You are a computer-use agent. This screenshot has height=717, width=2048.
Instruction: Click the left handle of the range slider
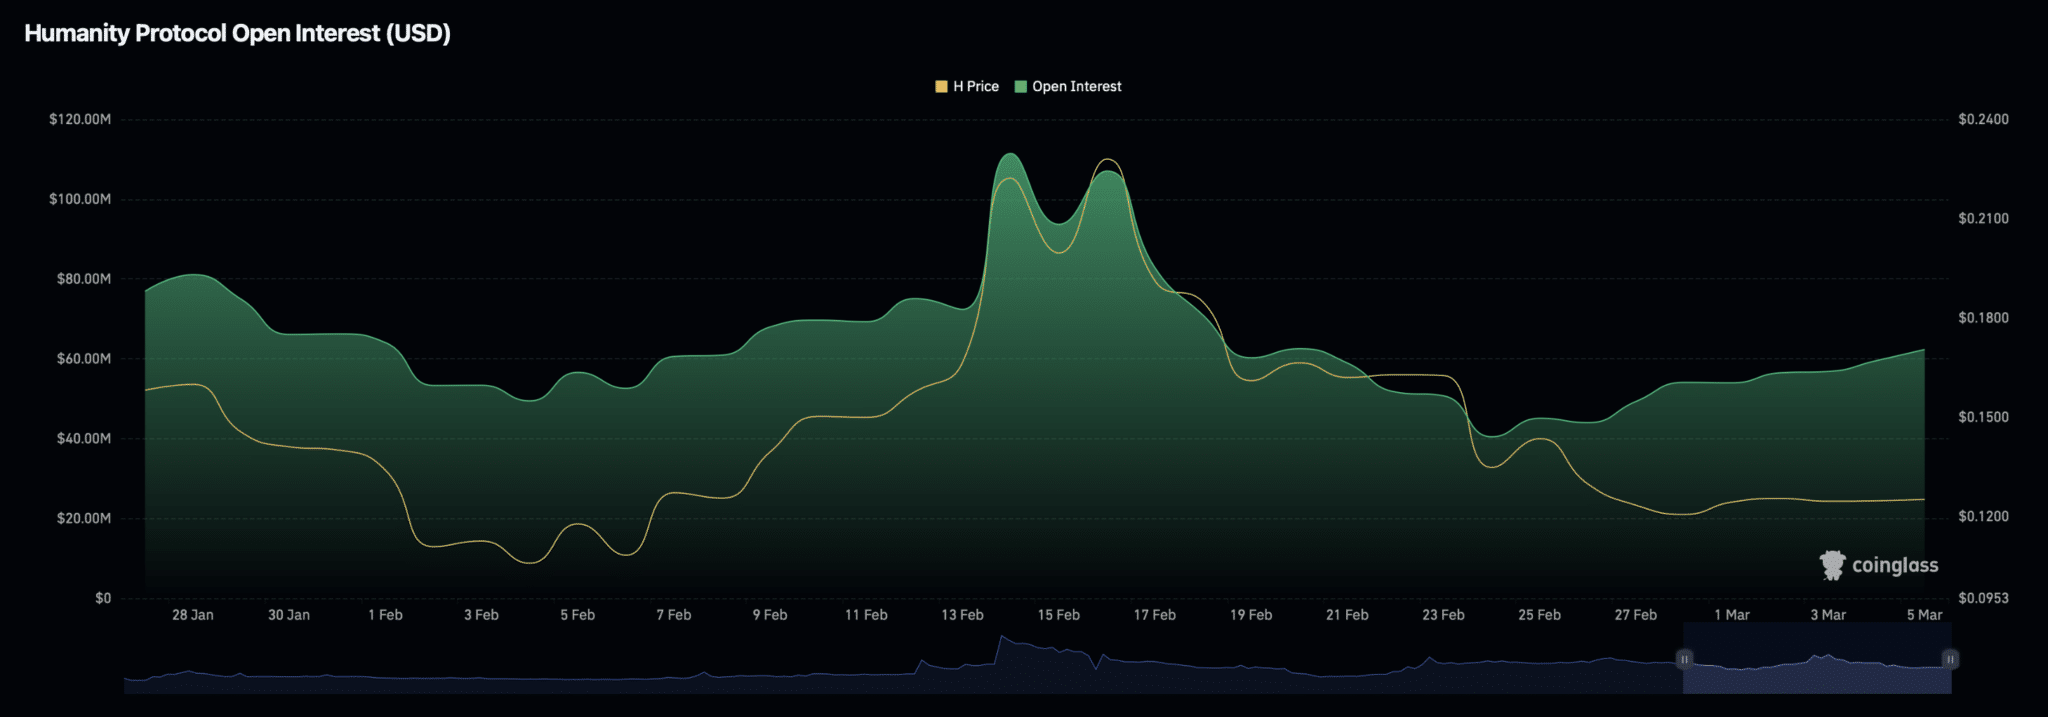pos(1684,660)
